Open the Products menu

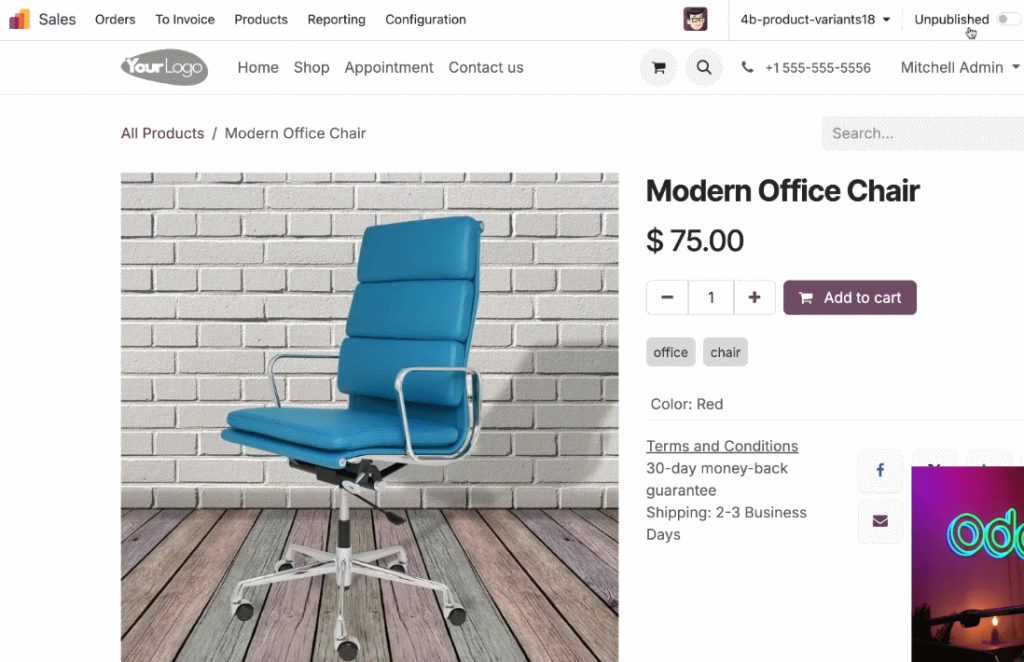click(x=261, y=20)
